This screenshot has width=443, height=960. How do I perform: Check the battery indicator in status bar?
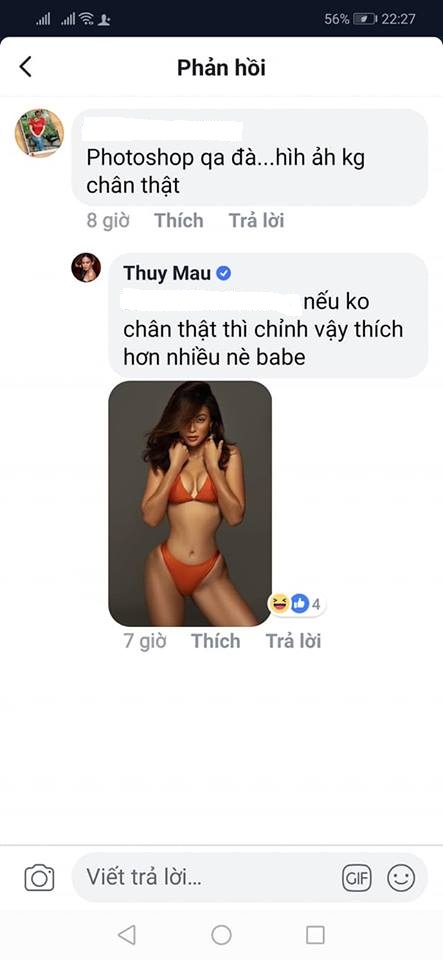(365, 20)
